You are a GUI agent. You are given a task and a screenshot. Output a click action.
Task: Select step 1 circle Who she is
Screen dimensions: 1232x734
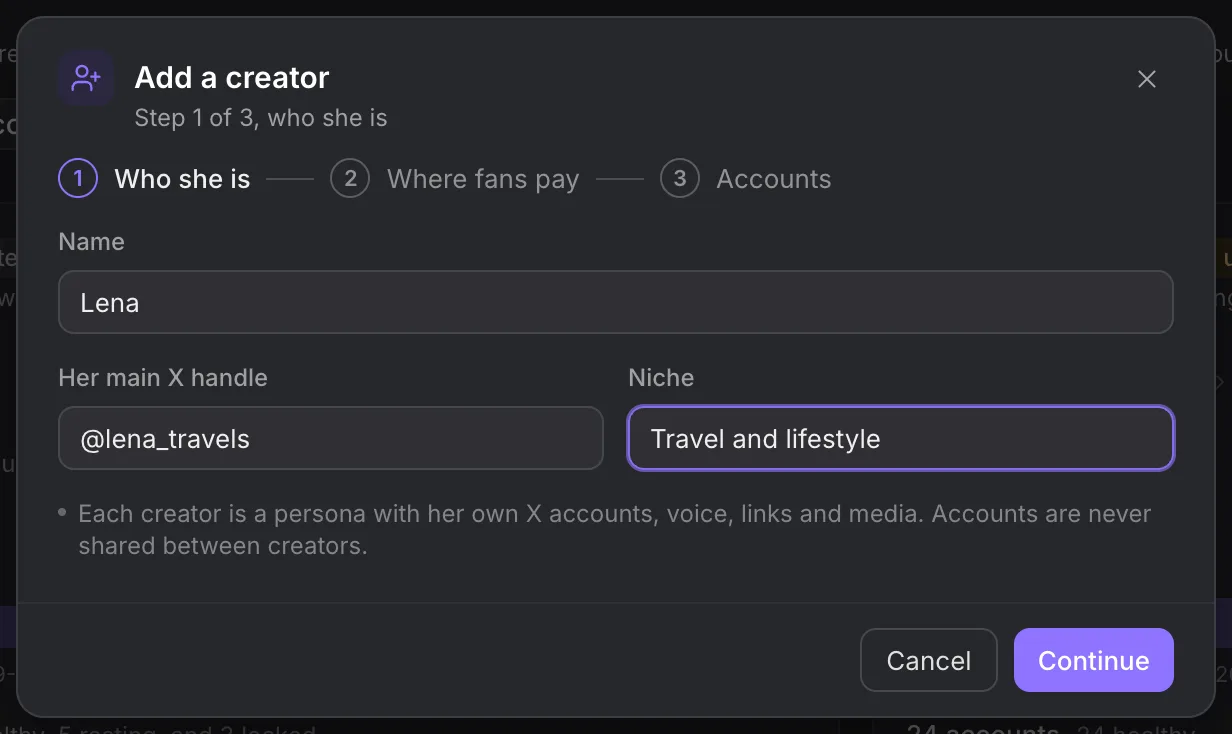click(x=78, y=179)
